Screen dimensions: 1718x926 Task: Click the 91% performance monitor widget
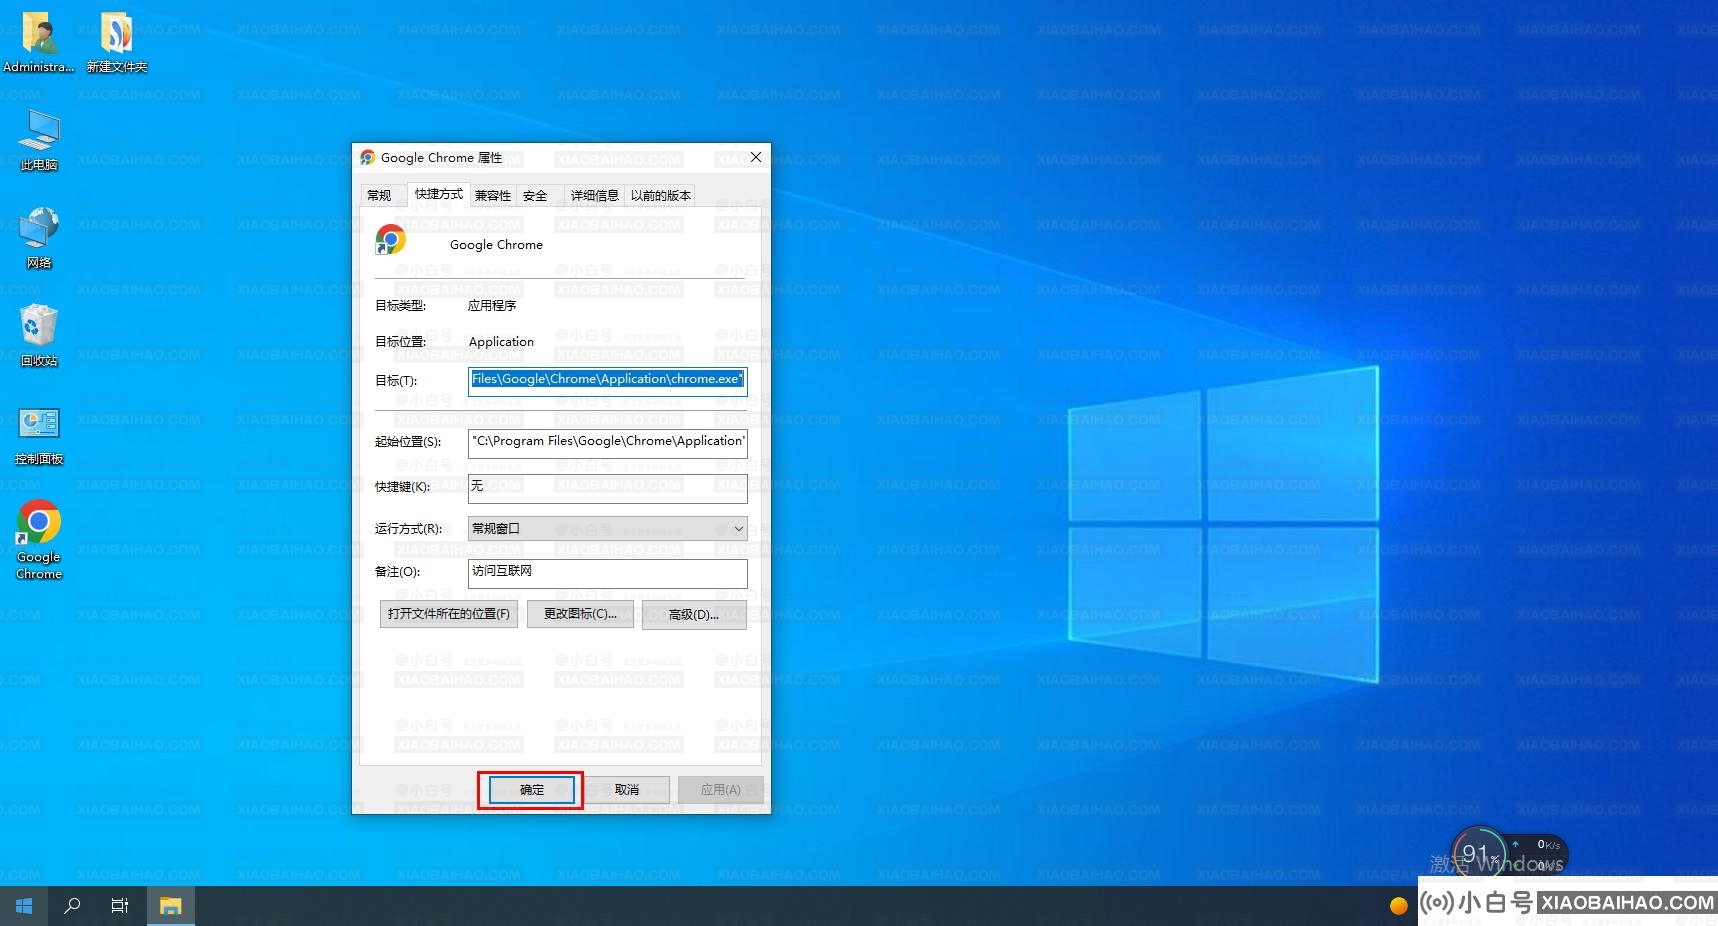1479,853
